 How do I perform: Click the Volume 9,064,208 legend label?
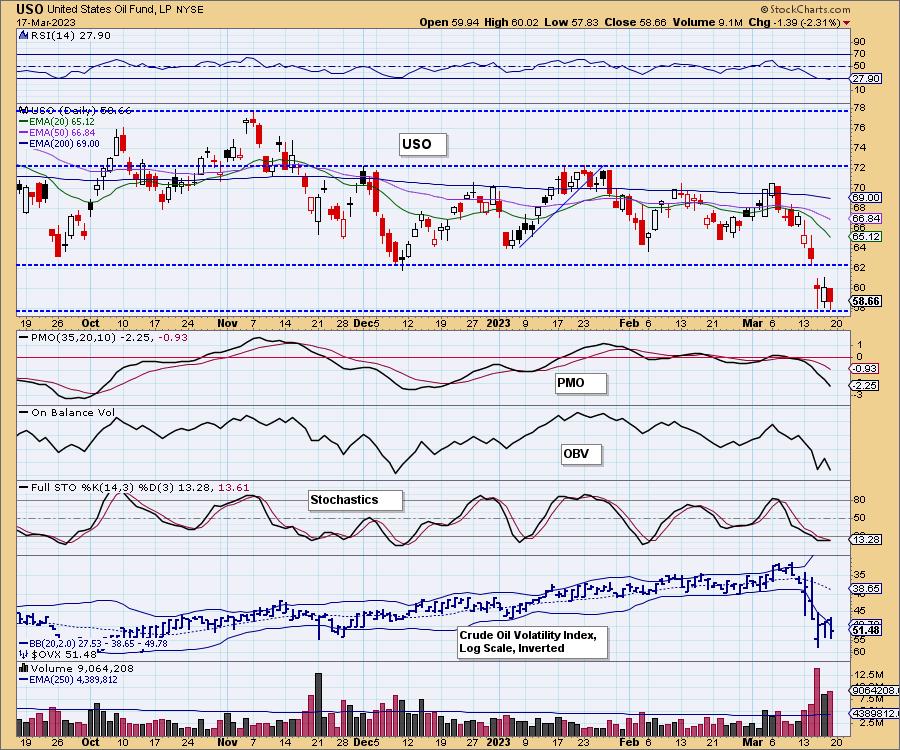82,669
